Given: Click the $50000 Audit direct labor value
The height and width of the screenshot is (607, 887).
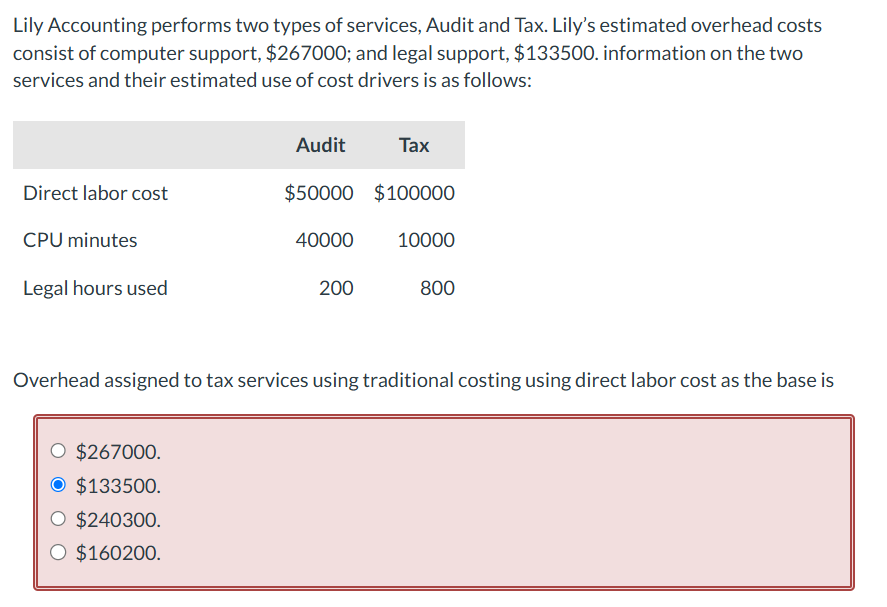Looking at the screenshot, I should click(x=320, y=192).
